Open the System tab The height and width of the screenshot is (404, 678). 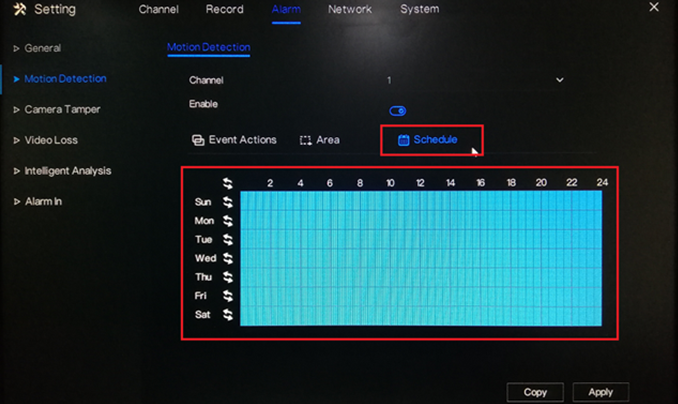click(x=419, y=9)
